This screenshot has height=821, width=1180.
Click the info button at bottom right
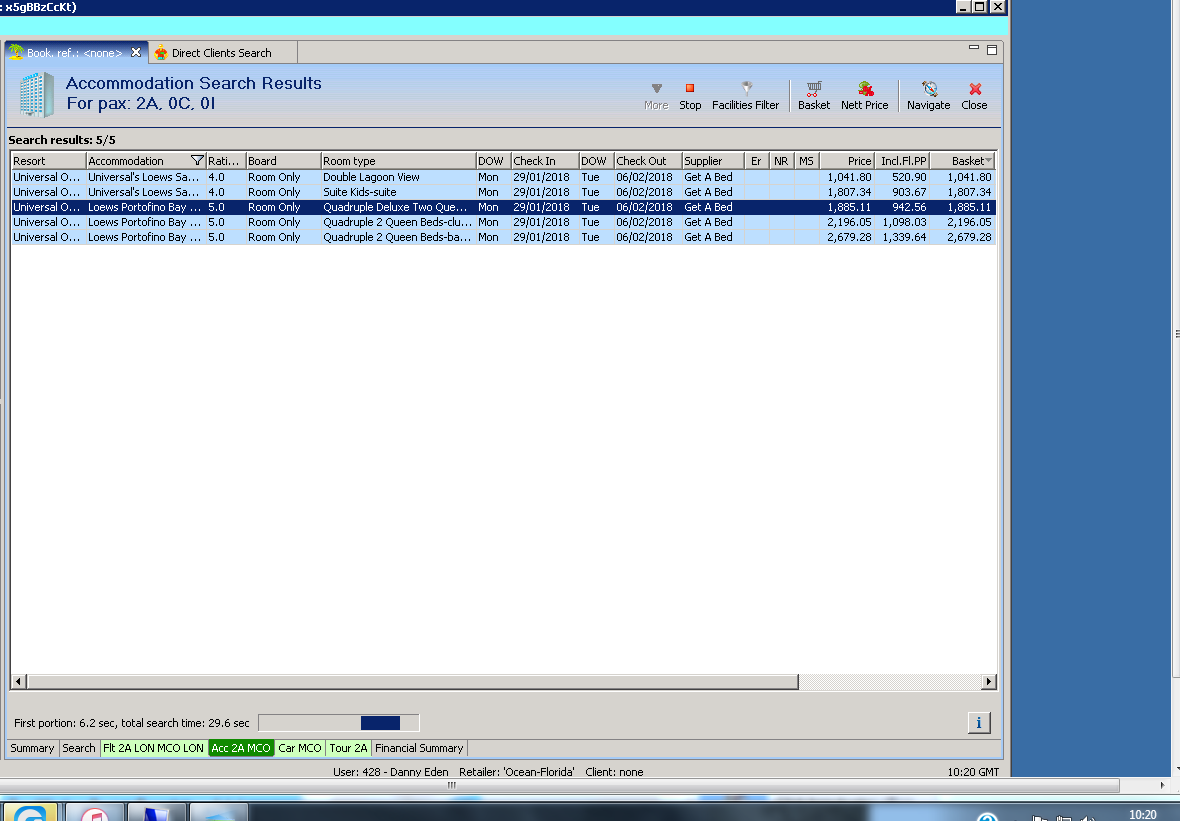click(x=978, y=722)
